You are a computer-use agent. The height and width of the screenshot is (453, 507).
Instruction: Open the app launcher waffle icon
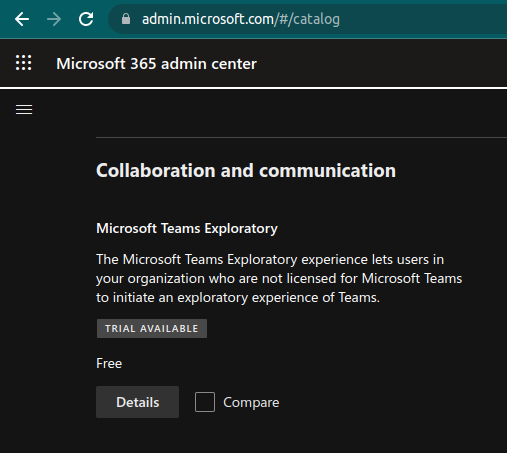(x=24, y=63)
